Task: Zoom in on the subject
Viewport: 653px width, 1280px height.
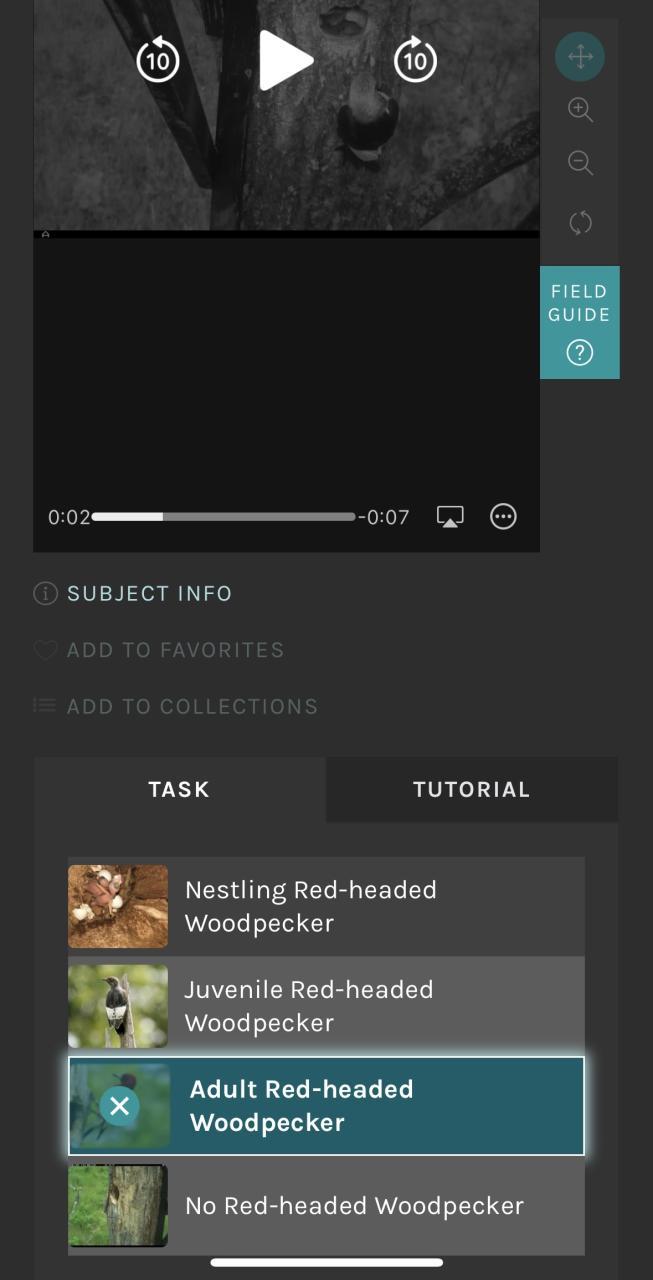Action: coord(580,110)
